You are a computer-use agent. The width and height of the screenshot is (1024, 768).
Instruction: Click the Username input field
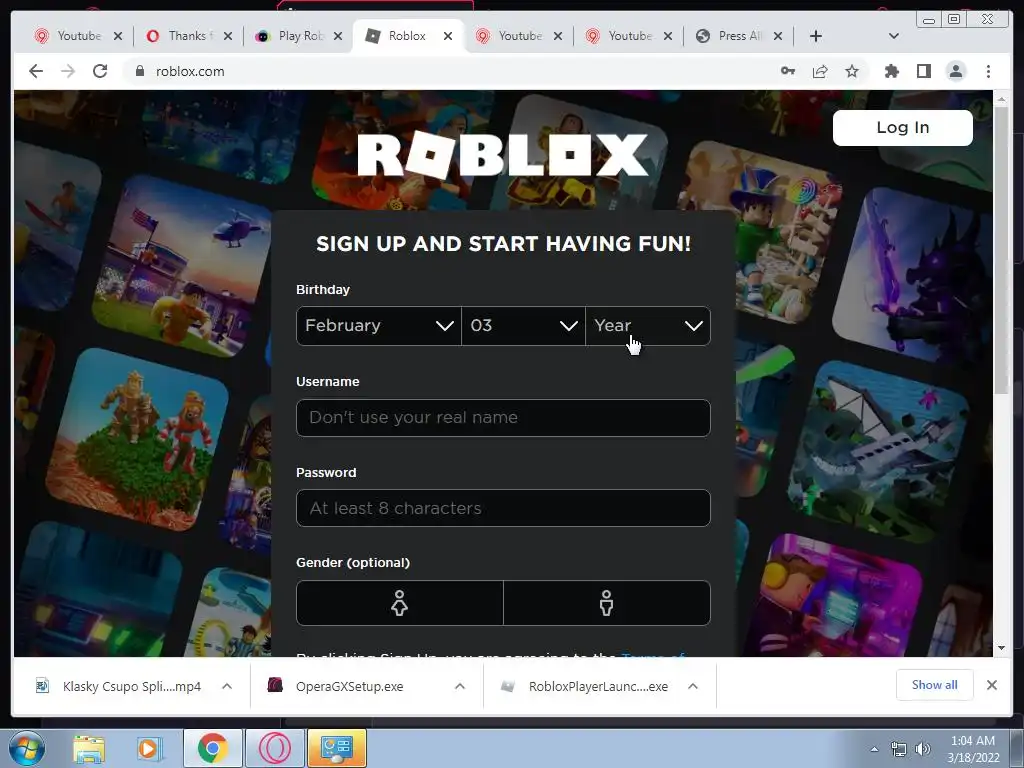pos(503,417)
